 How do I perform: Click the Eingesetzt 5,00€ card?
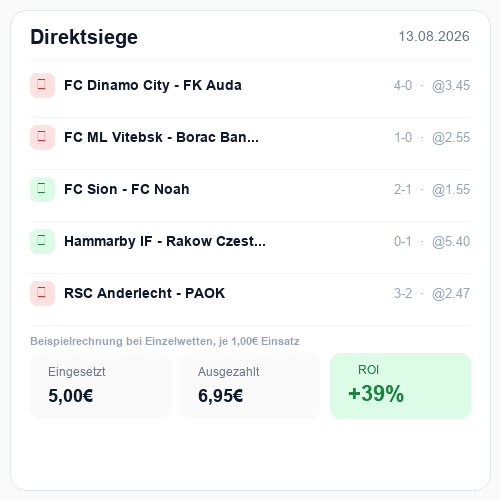click(x=100, y=386)
